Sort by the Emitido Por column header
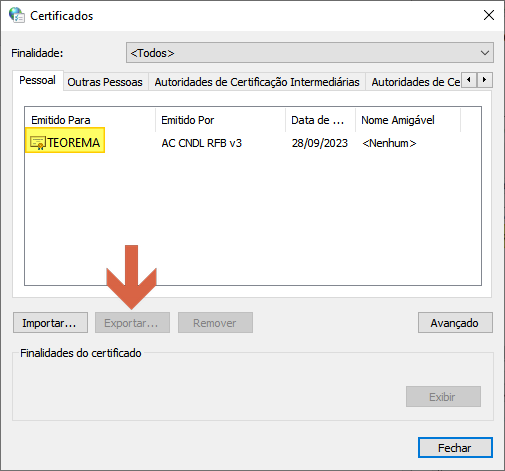This screenshot has height=471, width=505. pos(220,120)
